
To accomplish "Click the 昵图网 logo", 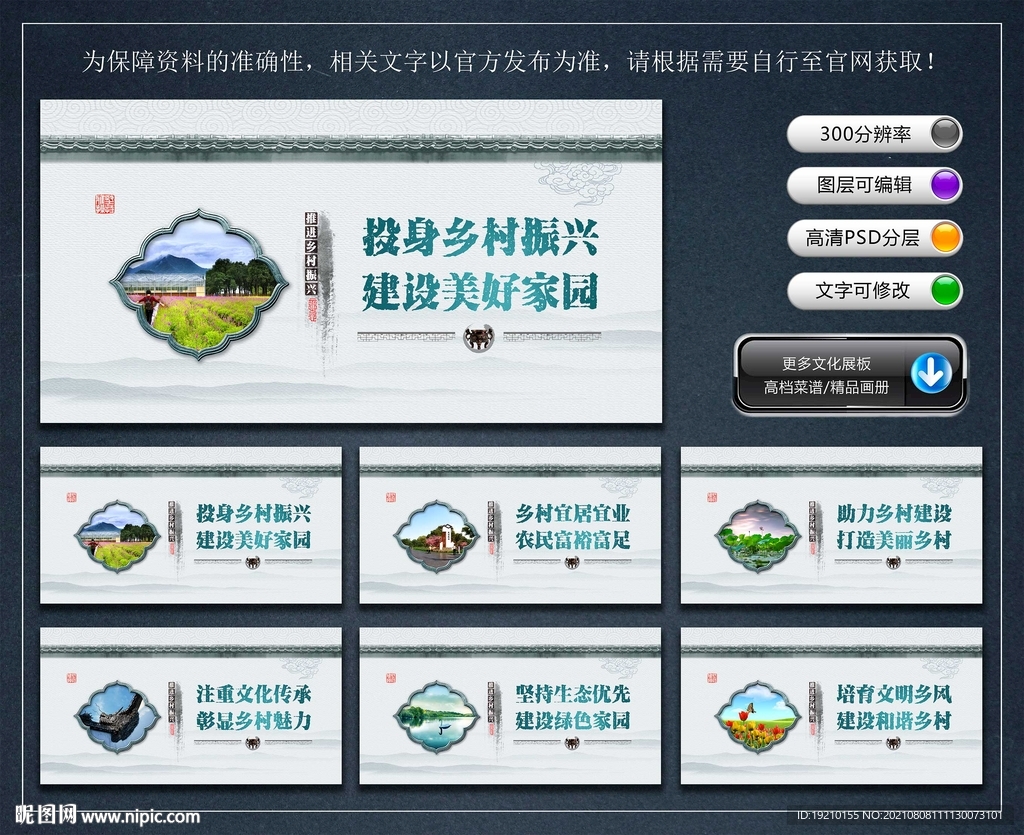I will 46,815.
